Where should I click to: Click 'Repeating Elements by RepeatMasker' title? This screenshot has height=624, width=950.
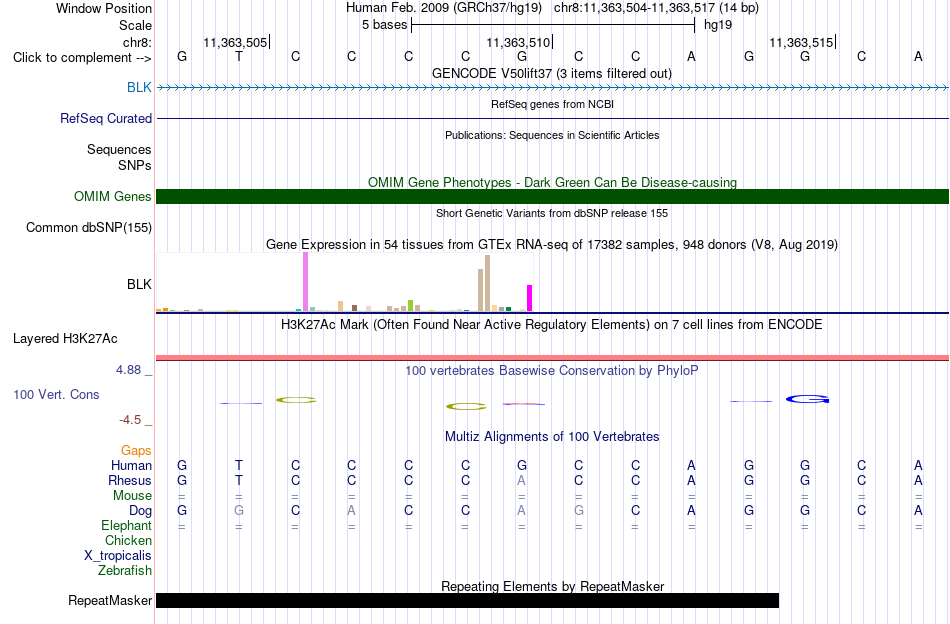pyautogui.click(x=552, y=586)
